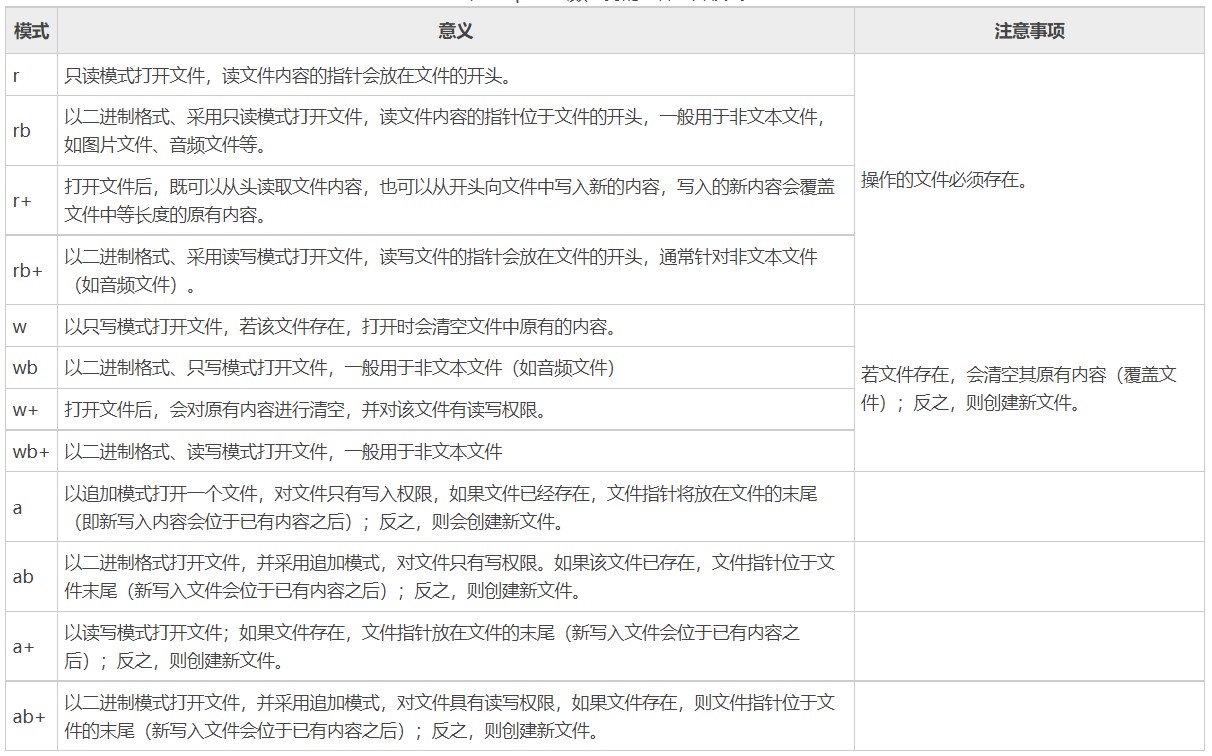Click the wb mode cell

(x=25, y=368)
